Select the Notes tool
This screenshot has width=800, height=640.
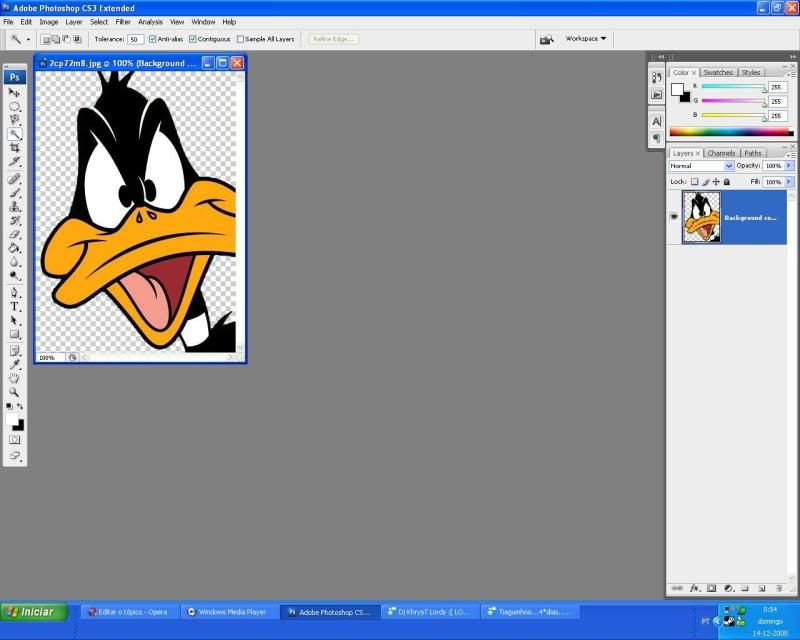pos(14,351)
